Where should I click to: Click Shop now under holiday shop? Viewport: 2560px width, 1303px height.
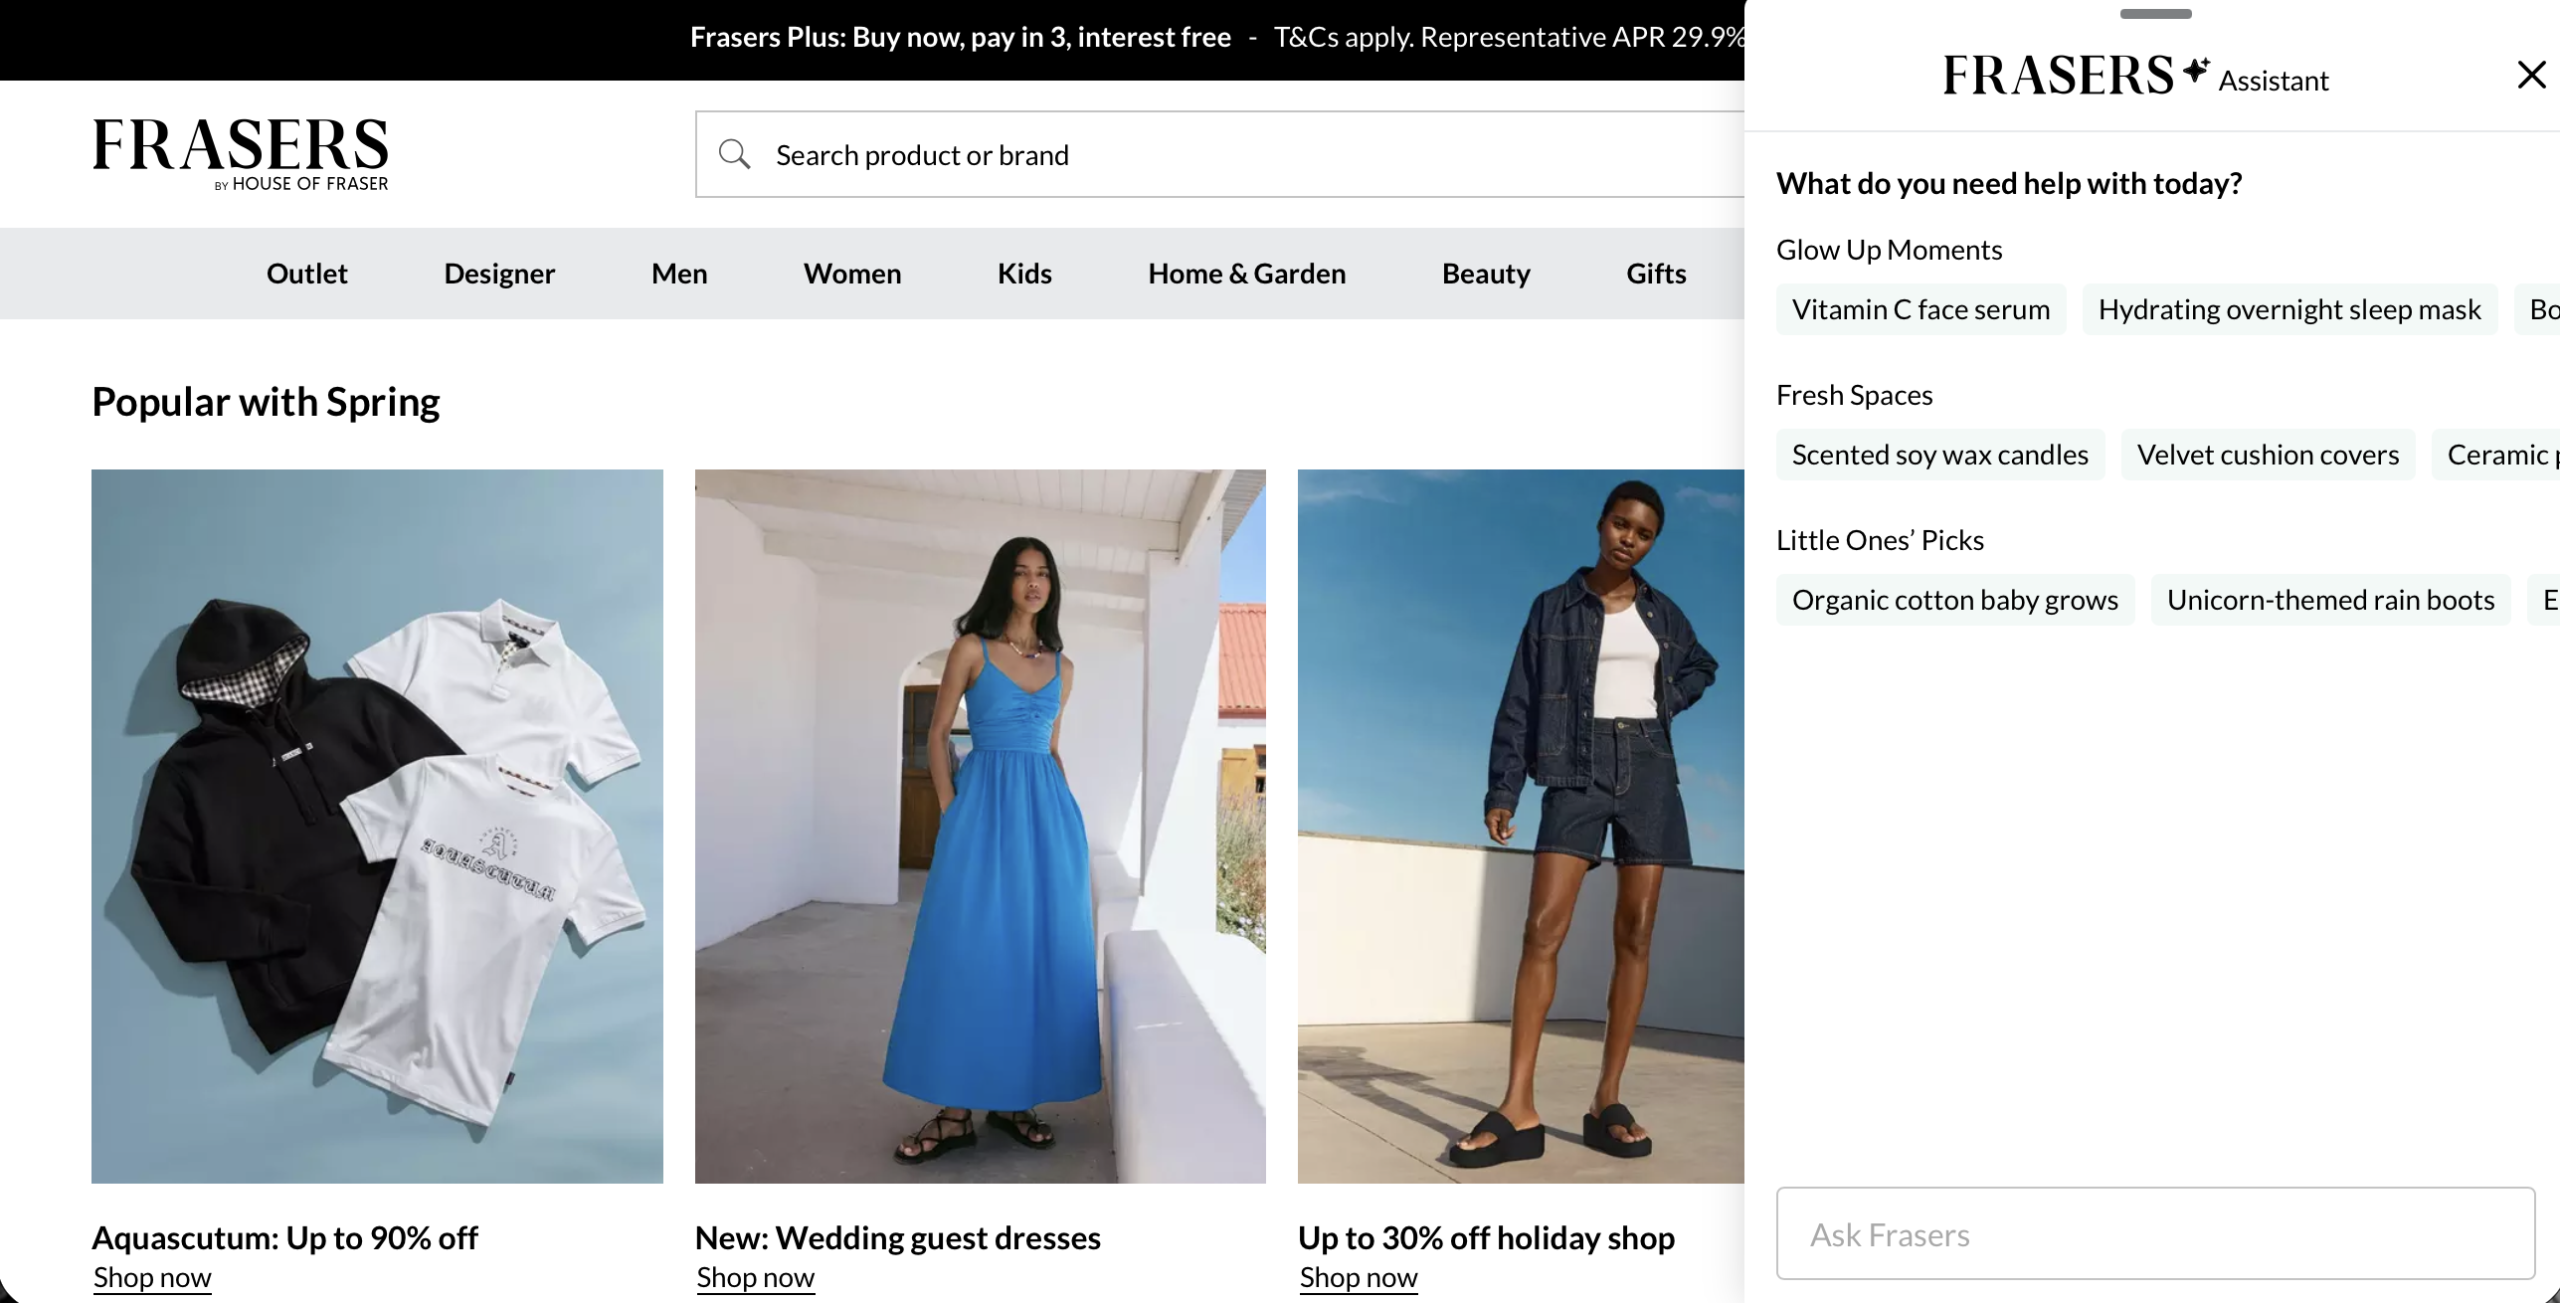[x=1358, y=1277]
